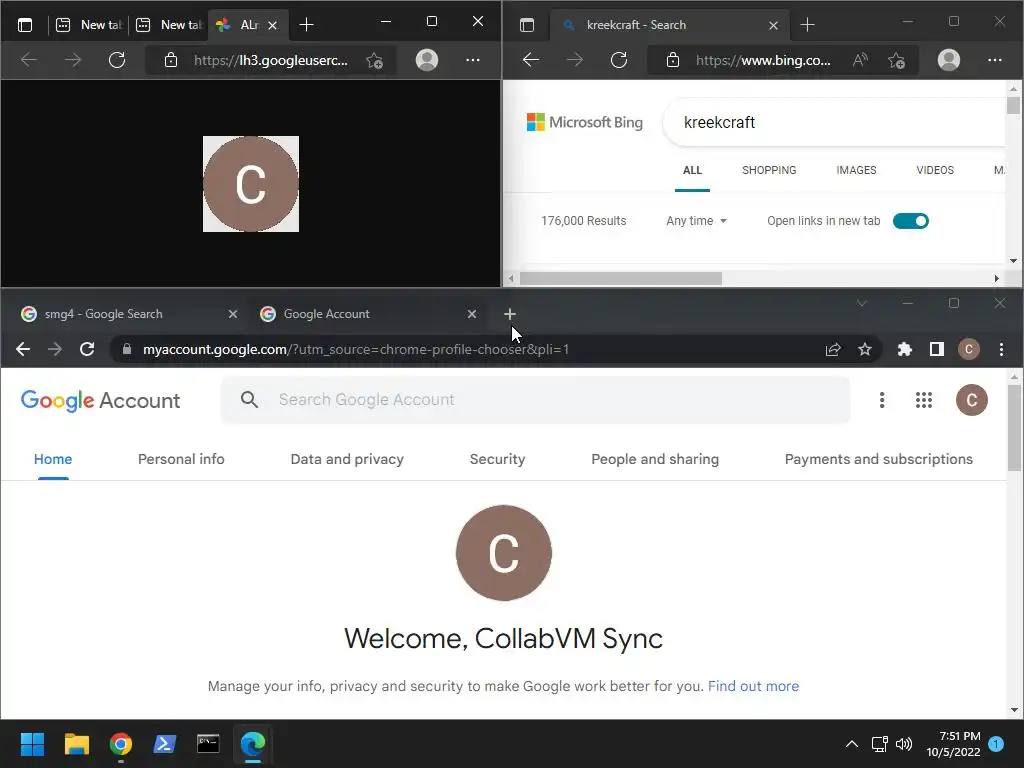Open profile avatar in Bing Edge window
1024x768 pixels.
tap(949, 60)
